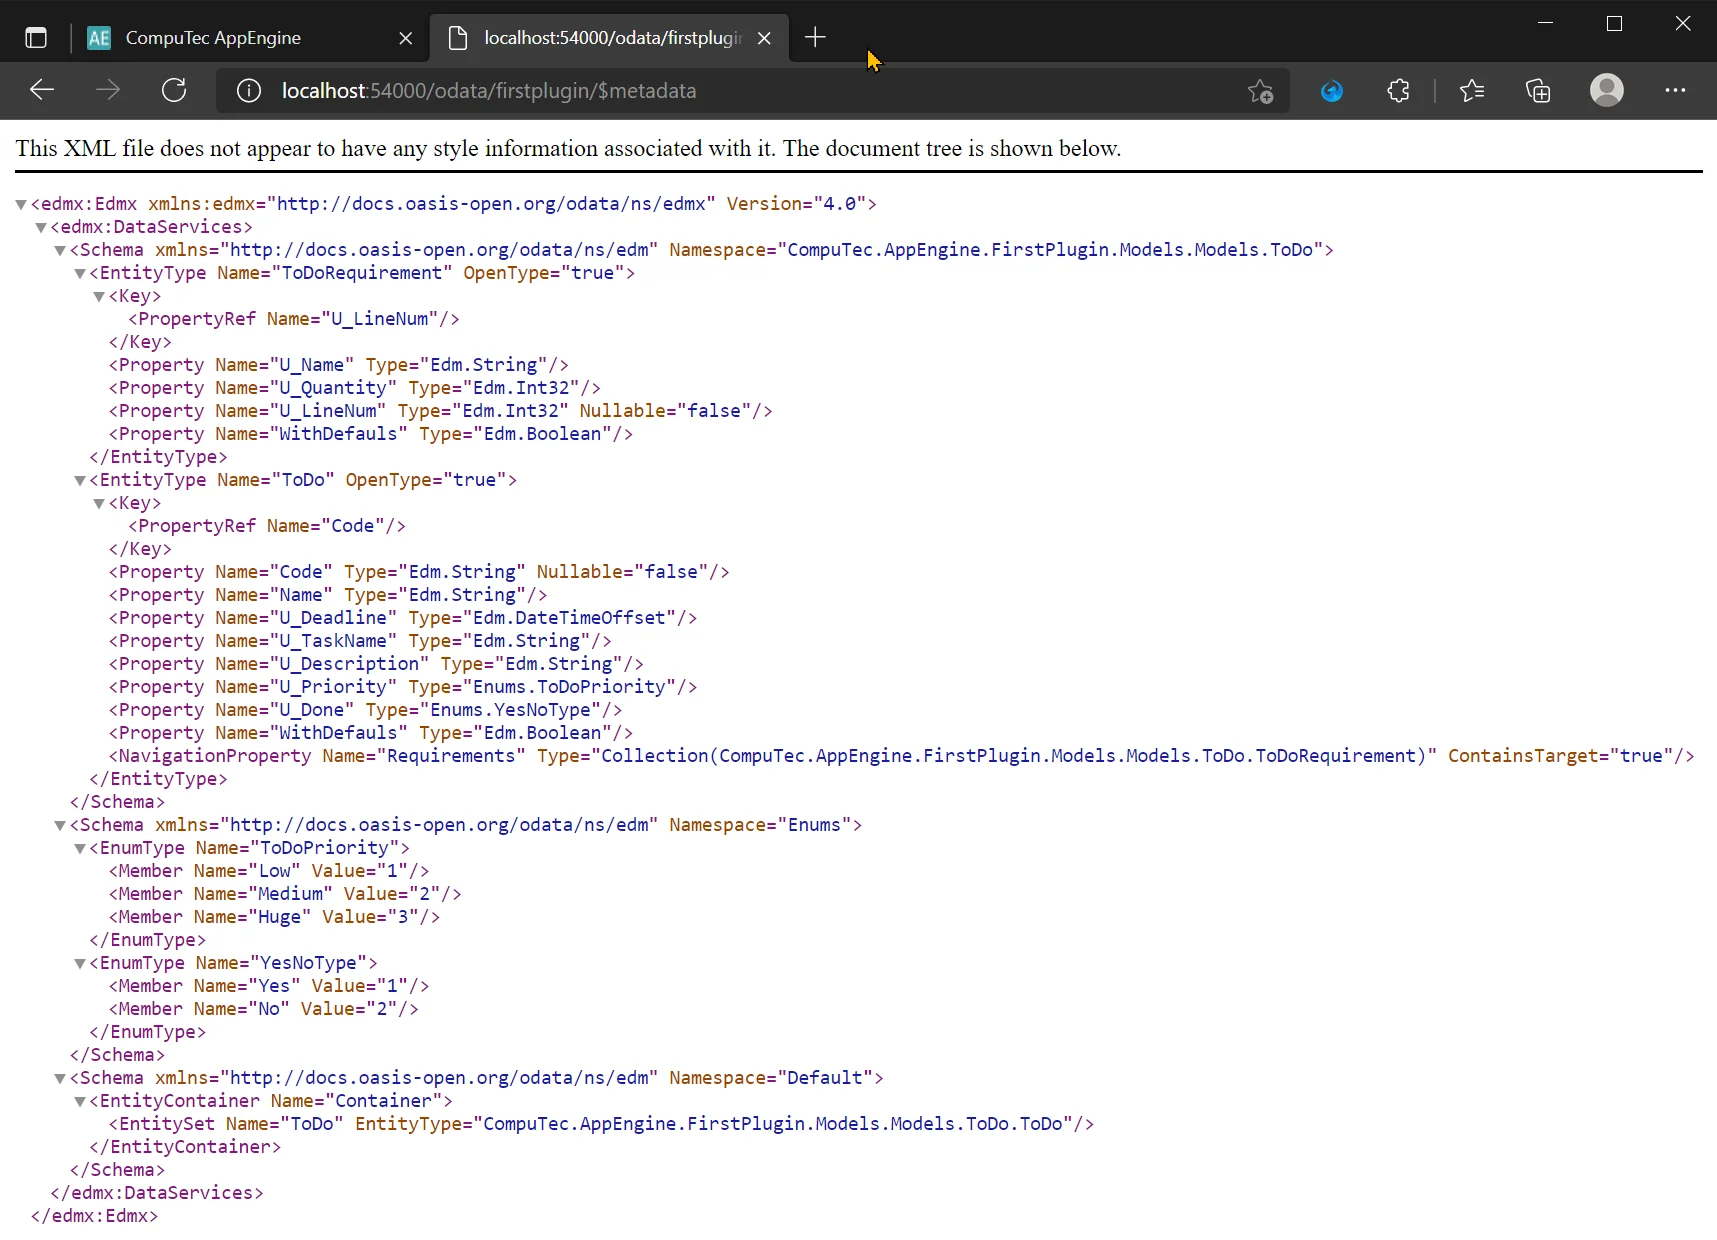Open the Extensions puzzle icon
The image size is (1717, 1240).
click(x=1398, y=91)
